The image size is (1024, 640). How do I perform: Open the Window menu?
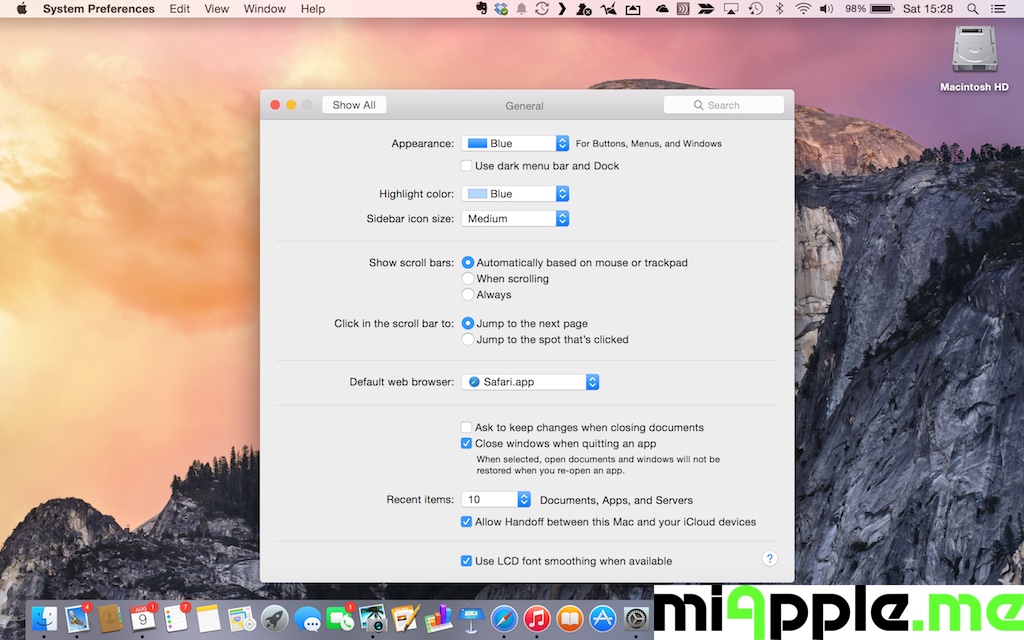[x=264, y=9]
